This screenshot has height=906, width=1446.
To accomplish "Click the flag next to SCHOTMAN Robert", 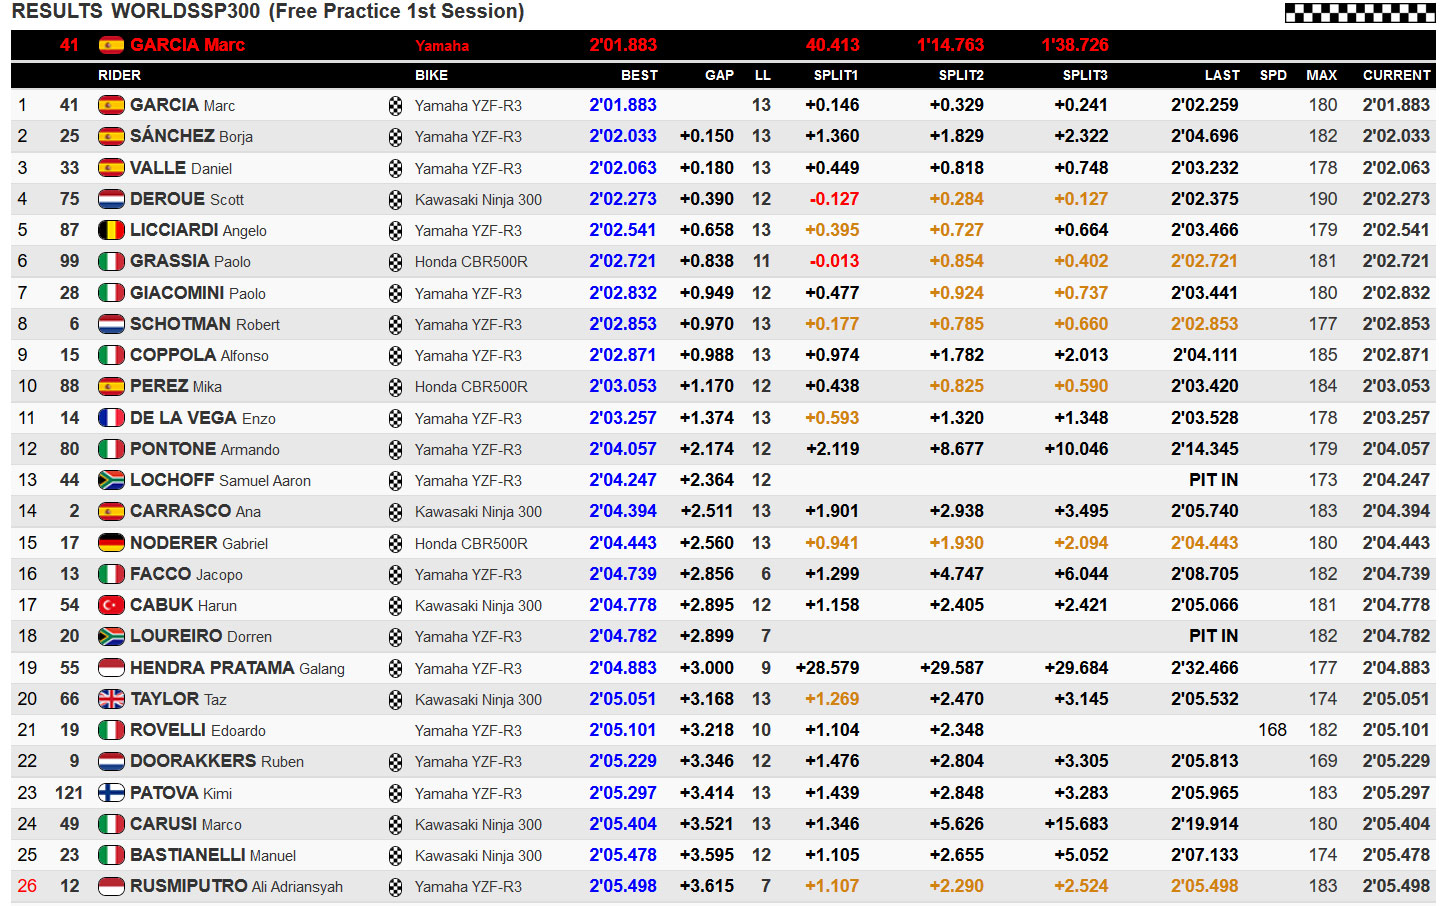I will click(x=111, y=324).
